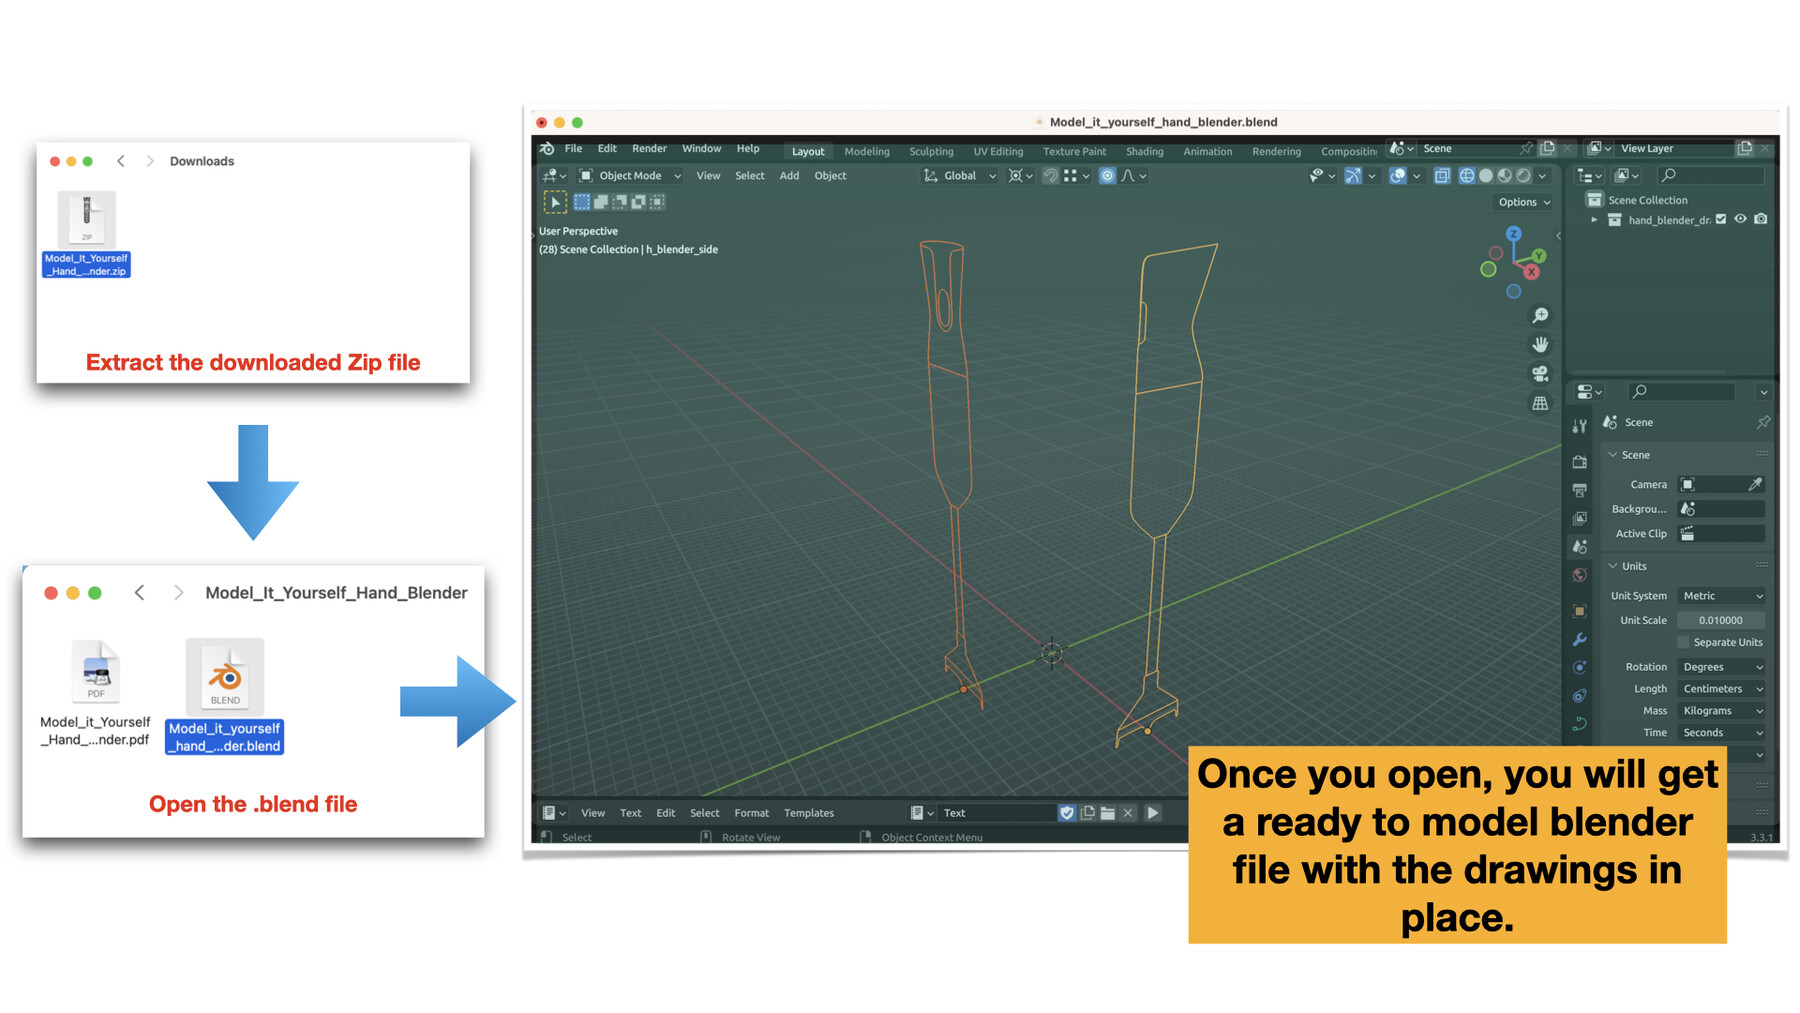Open the viewport Options dropdown
Viewport: 1800px width, 1013px height.
pos(1524,202)
